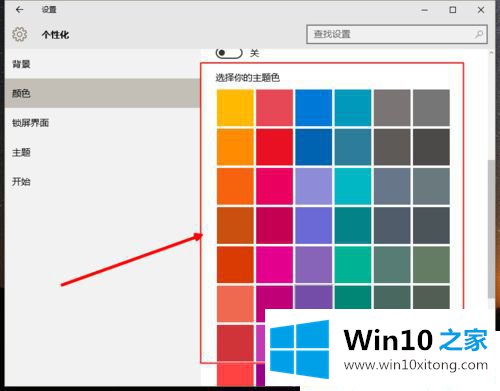Select the 颜色 section
Viewport: 500px width, 391px height.
102,93
